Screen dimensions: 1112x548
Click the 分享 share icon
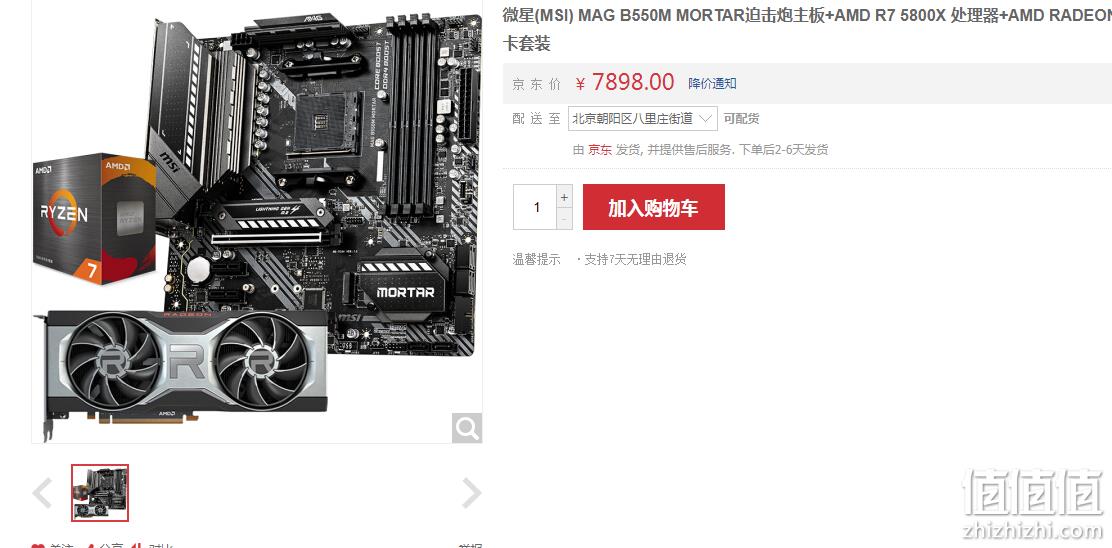(x=90, y=546)
